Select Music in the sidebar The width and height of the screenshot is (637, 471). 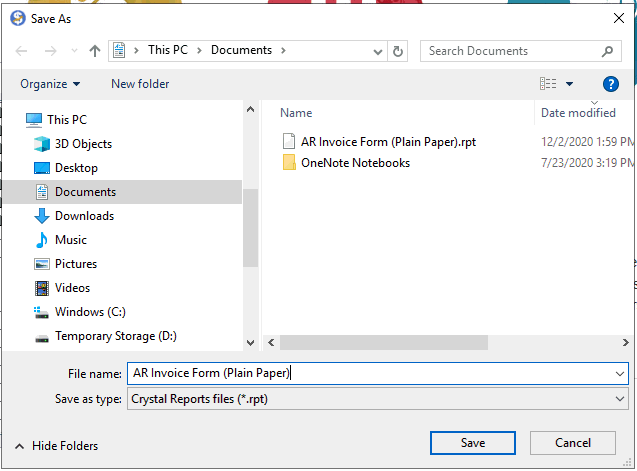[70, 240]
